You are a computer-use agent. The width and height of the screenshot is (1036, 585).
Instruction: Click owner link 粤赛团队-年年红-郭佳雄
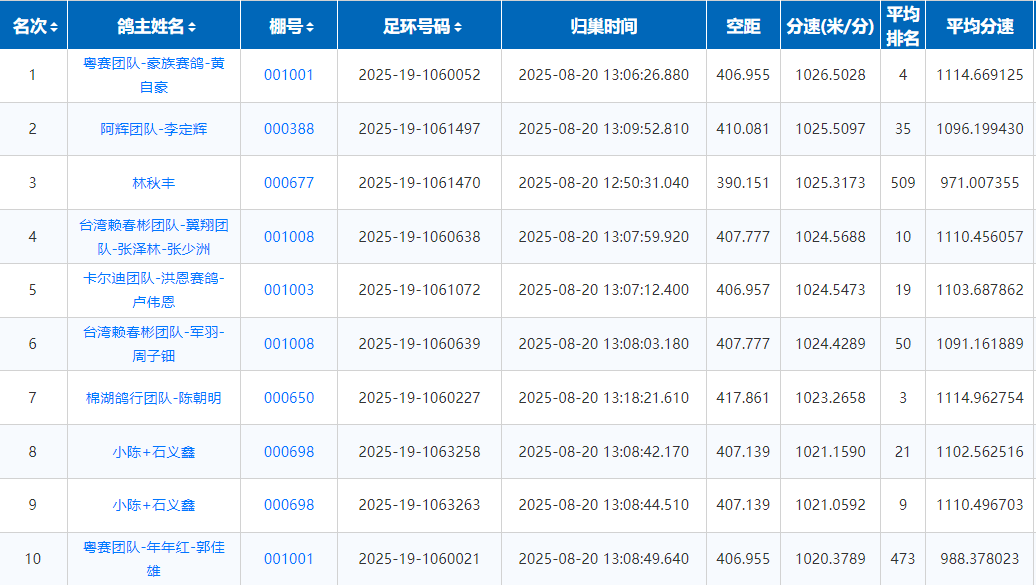[154, 558]
